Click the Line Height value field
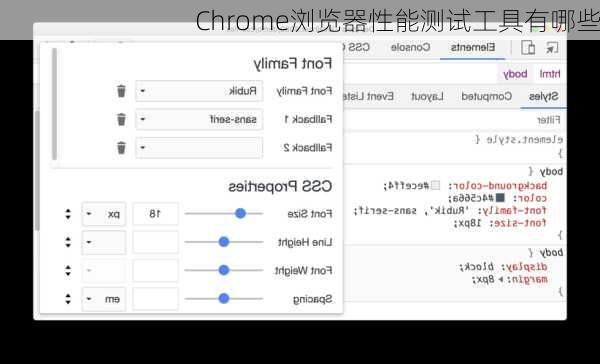The height and width of the screenshot is (364, 600). click(155, 242)
